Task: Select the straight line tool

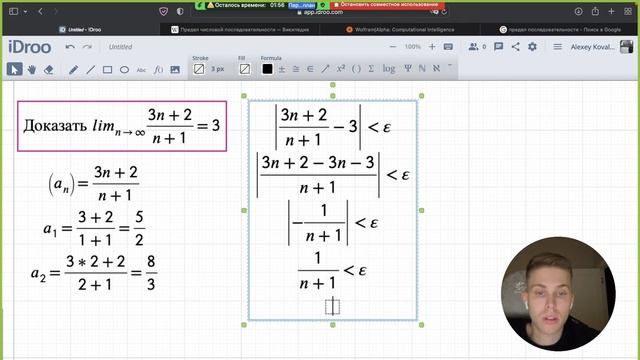Action: [x=90, y=70]
